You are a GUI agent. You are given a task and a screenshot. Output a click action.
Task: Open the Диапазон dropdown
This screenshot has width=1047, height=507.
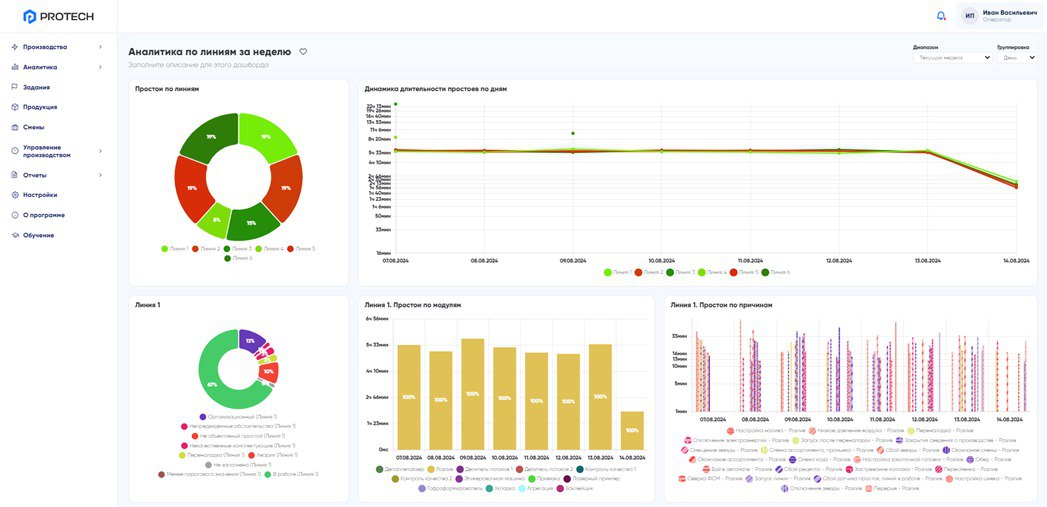pos(952,57)
